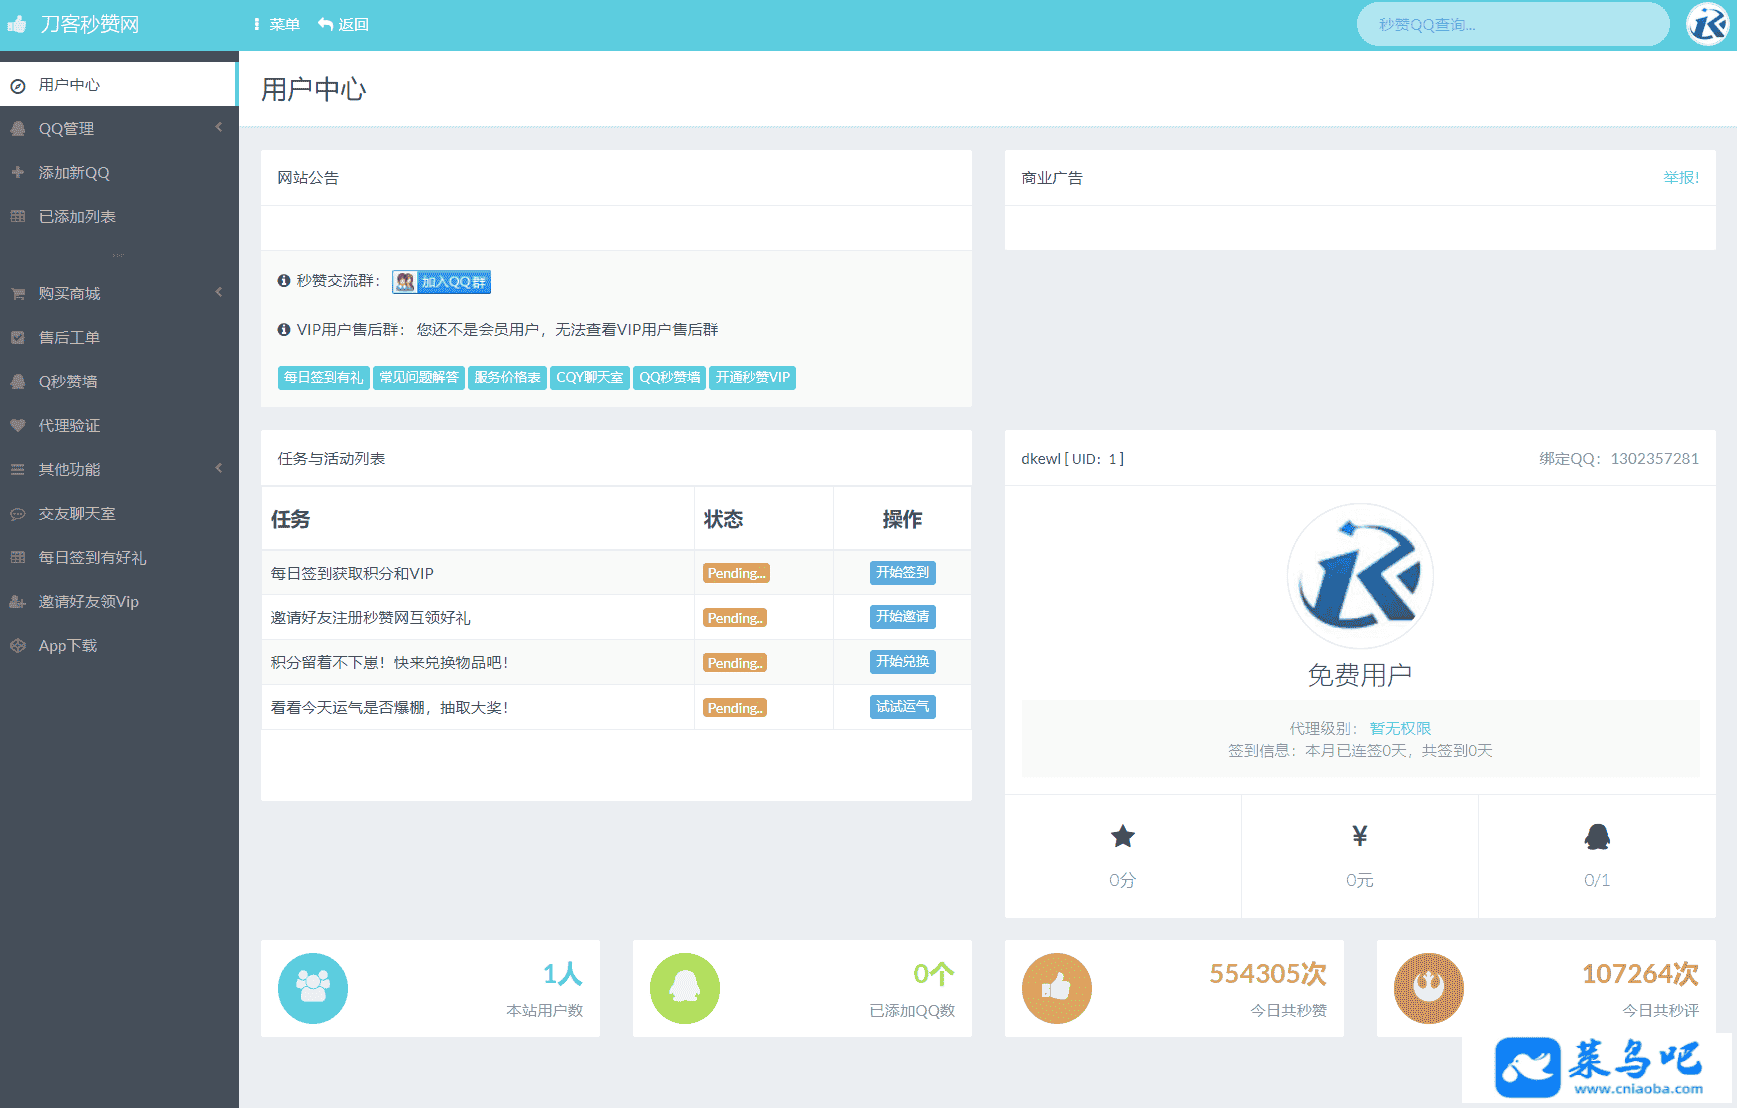Expand the 购买商城 sidebar submenu
The width and height of the screenshot is (1737, 1108).
click(118, 293)
